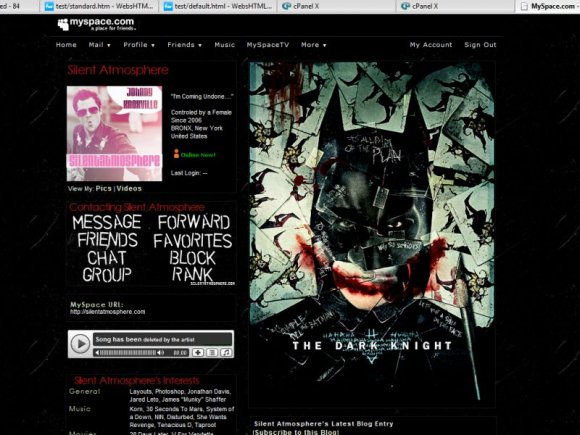The height and width of the screenshot is (435, 580).
Task: Click the 'BRONX, New York' location text
Action: pos(197,128)
